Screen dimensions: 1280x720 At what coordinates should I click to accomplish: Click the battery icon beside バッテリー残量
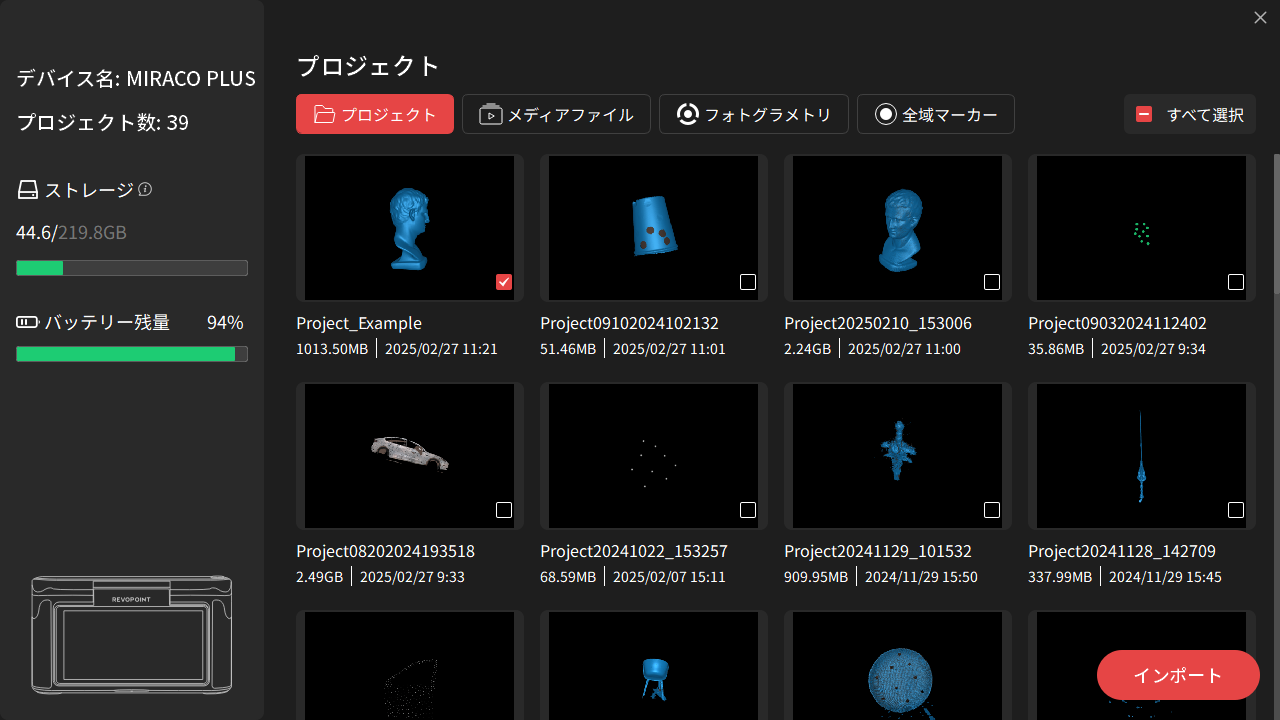pyautogui.click(x=27, y=322)
